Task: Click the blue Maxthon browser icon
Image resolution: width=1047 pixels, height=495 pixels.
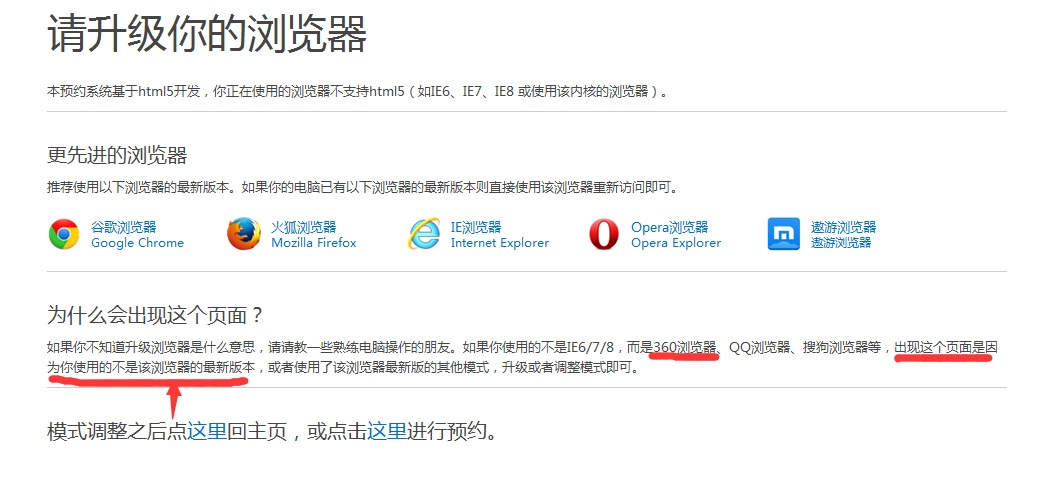Action: pyautogui.click(x=784, y=234)
